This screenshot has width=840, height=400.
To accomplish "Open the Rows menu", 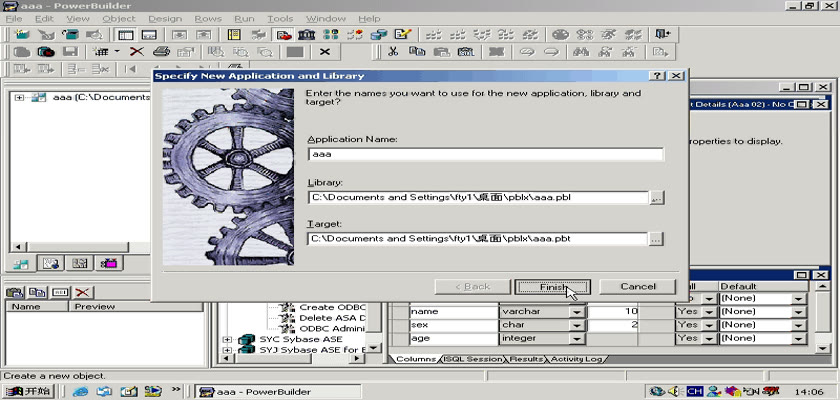I will [x=208, y=19].
